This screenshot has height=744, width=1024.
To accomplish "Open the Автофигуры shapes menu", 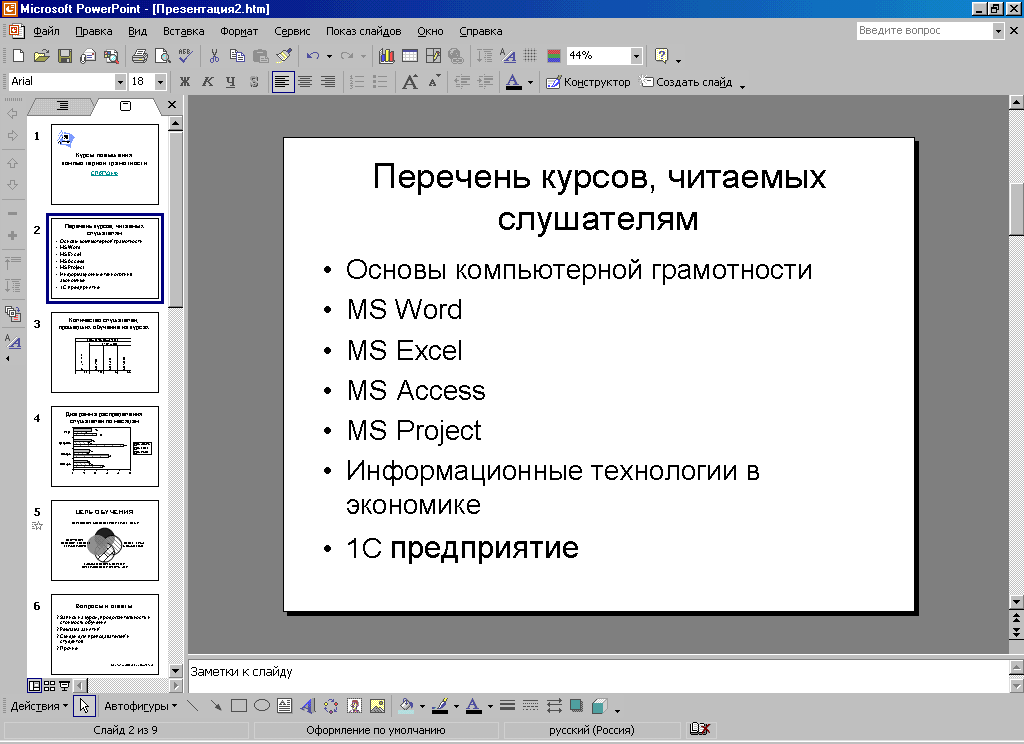I will [x=140, y=706].
